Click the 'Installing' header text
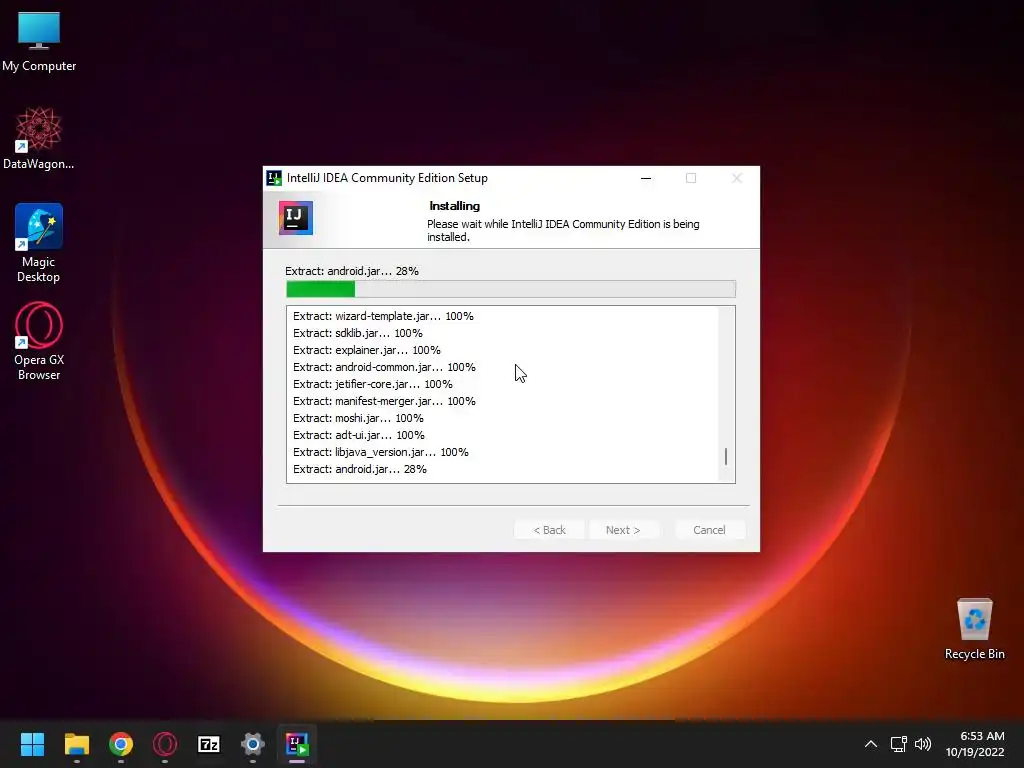 pos(455,206)
